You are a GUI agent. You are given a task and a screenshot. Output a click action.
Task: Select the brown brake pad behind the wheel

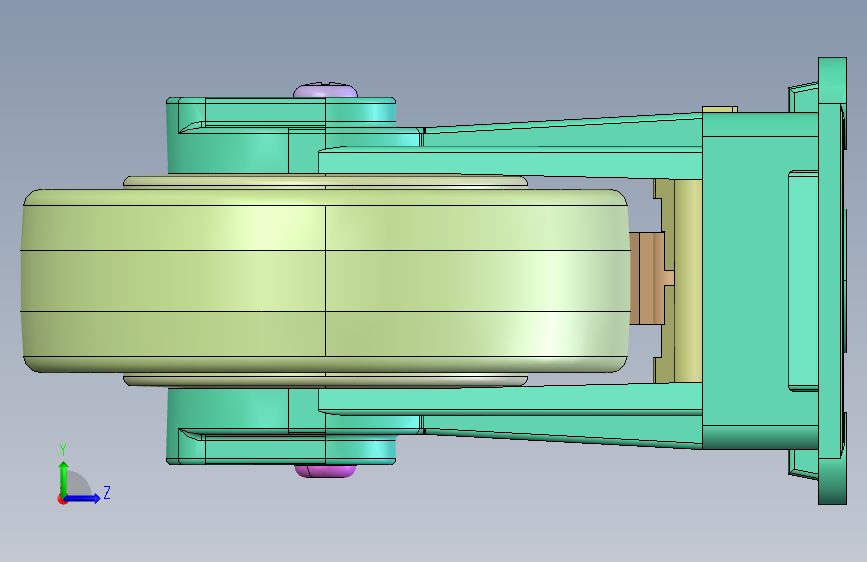647,278
